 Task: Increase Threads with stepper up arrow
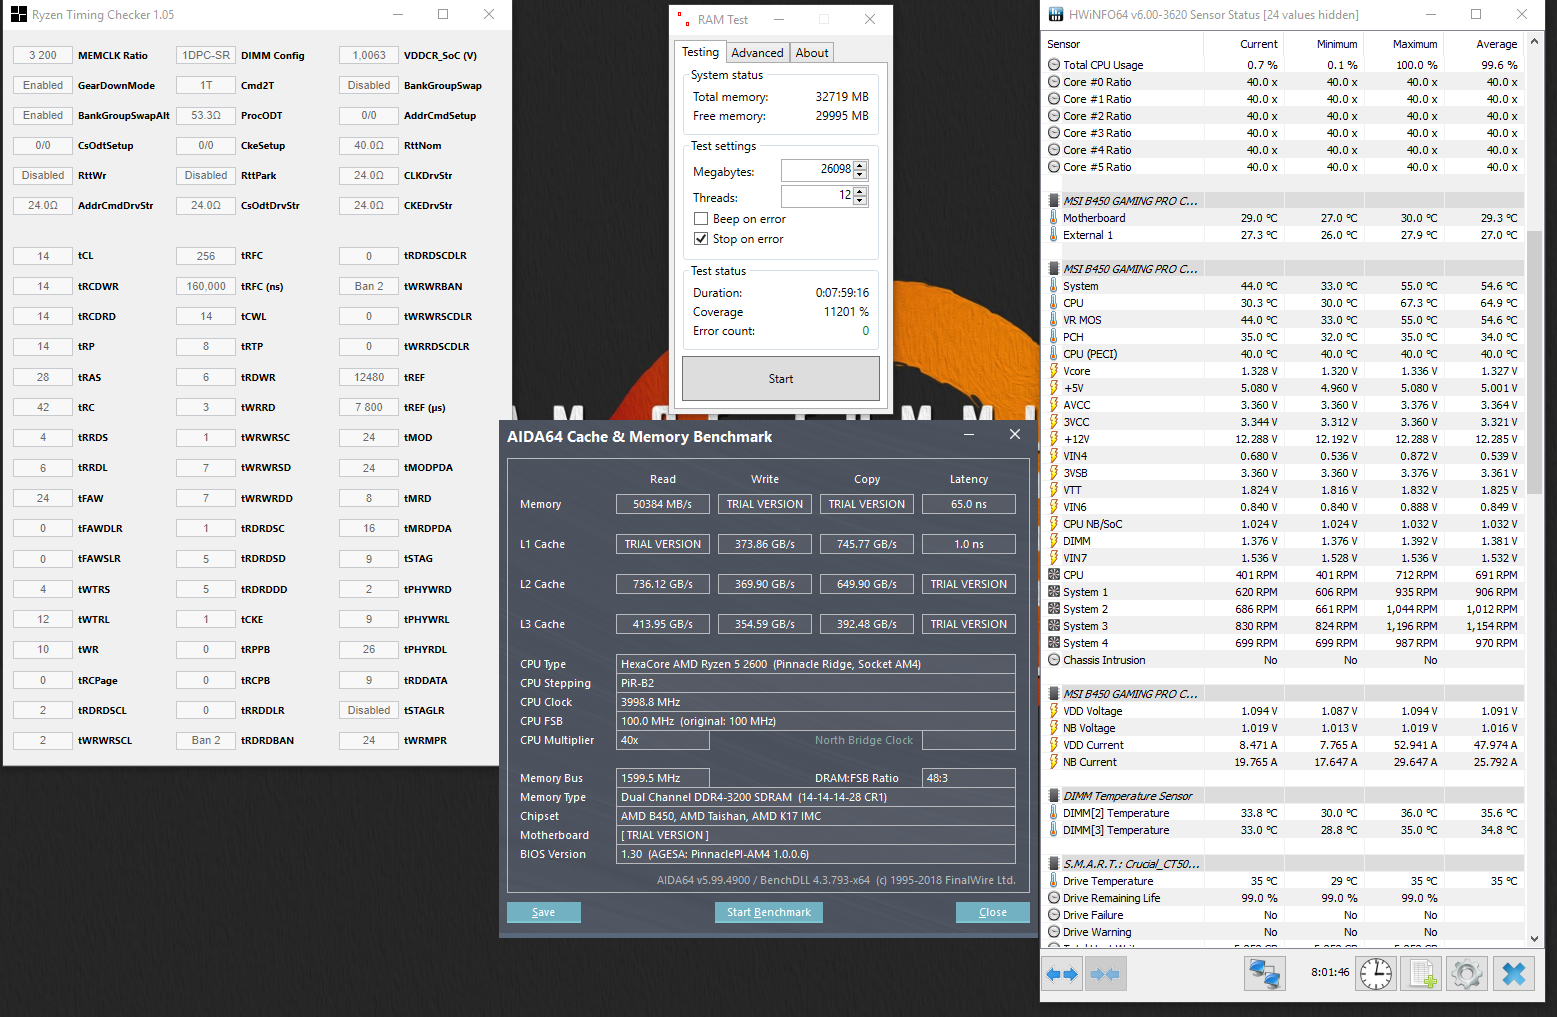coord(860,191)
